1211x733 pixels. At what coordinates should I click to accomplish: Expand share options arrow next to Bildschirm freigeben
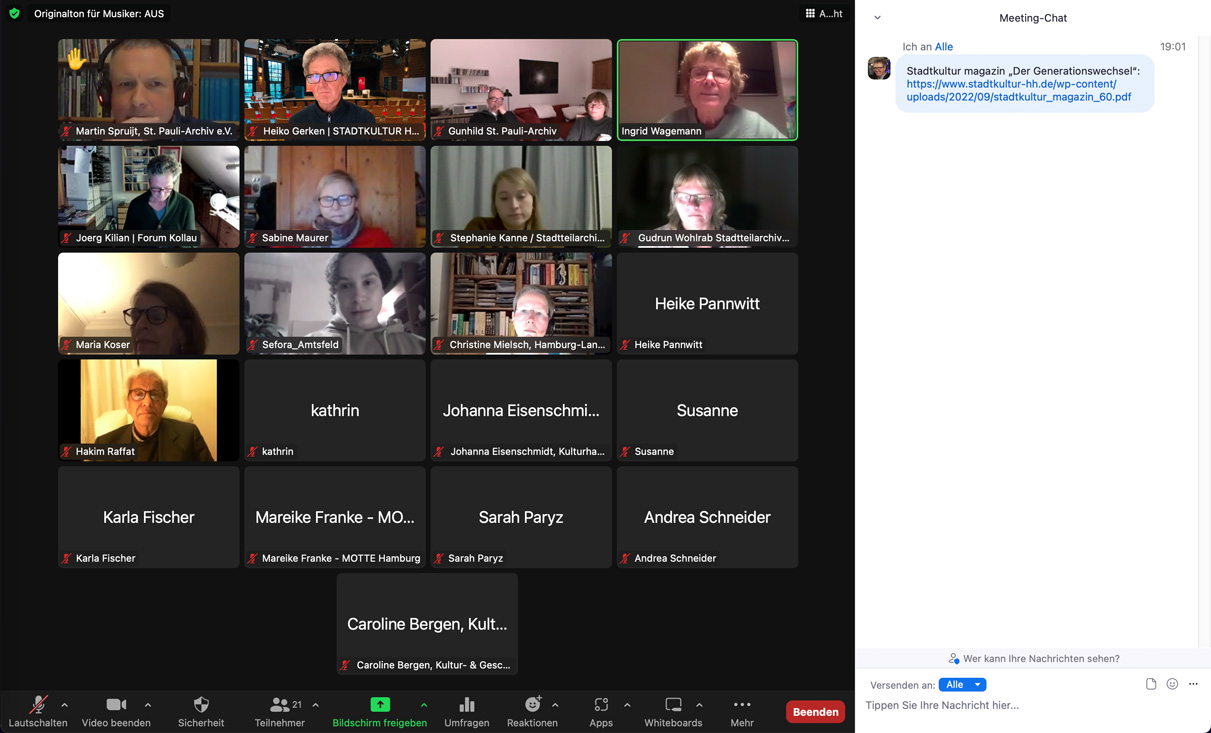click(x=424, y=705)
